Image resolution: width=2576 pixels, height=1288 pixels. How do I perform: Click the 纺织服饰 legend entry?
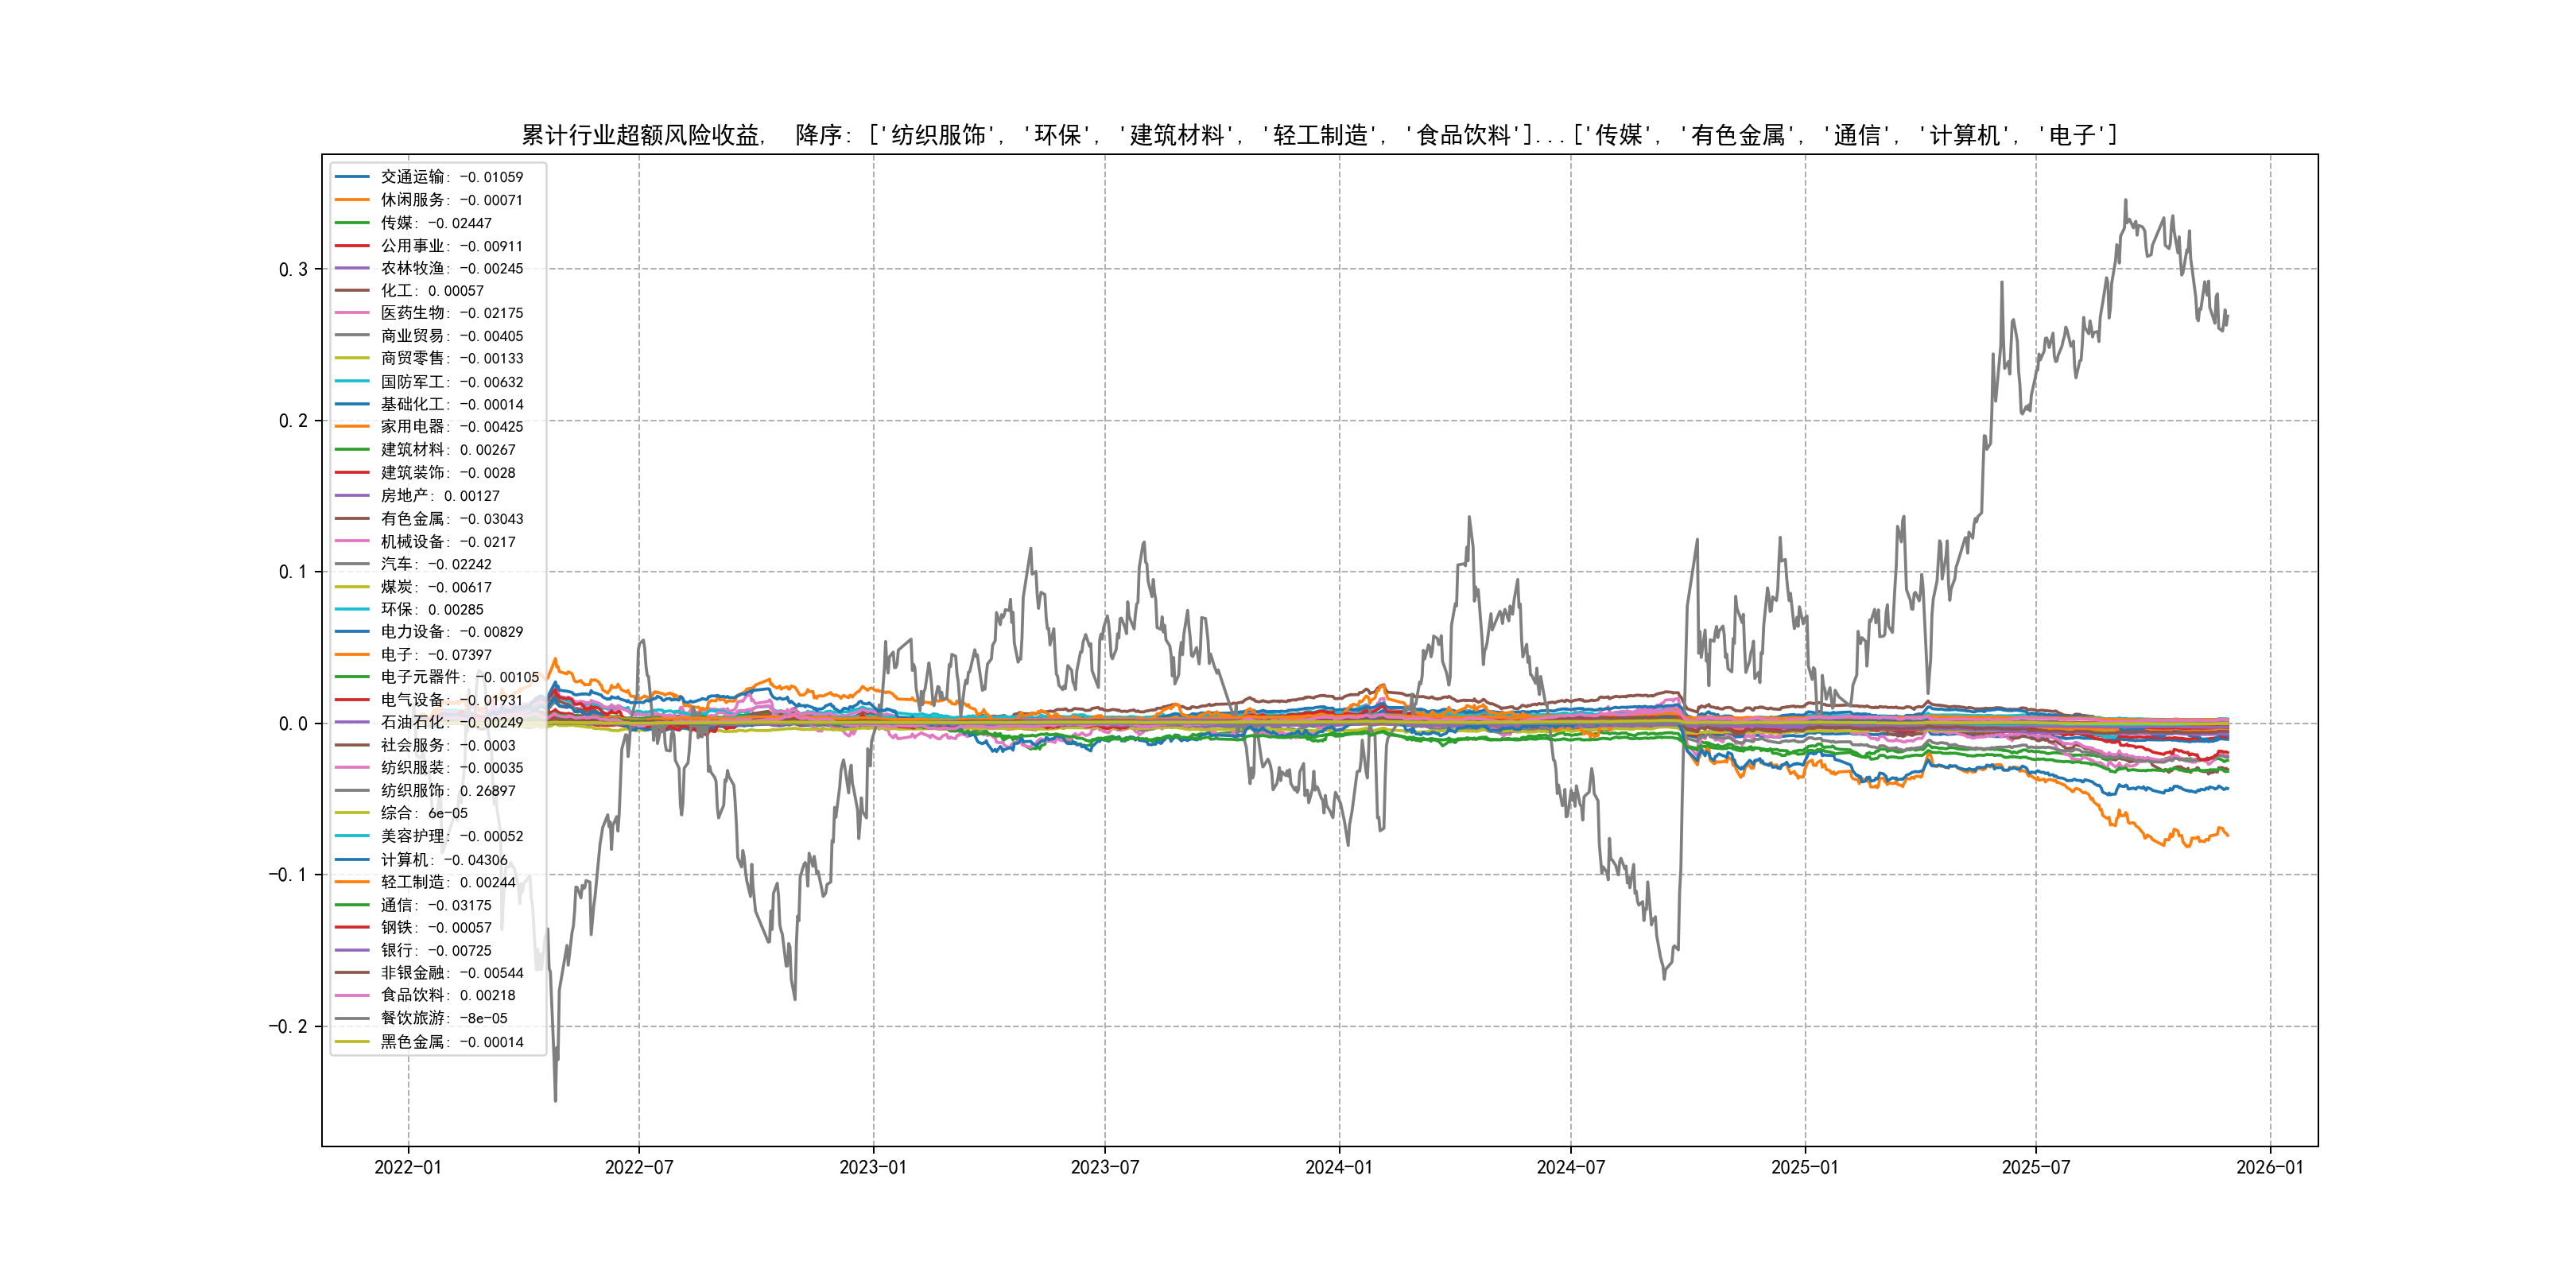coord(447,791)
